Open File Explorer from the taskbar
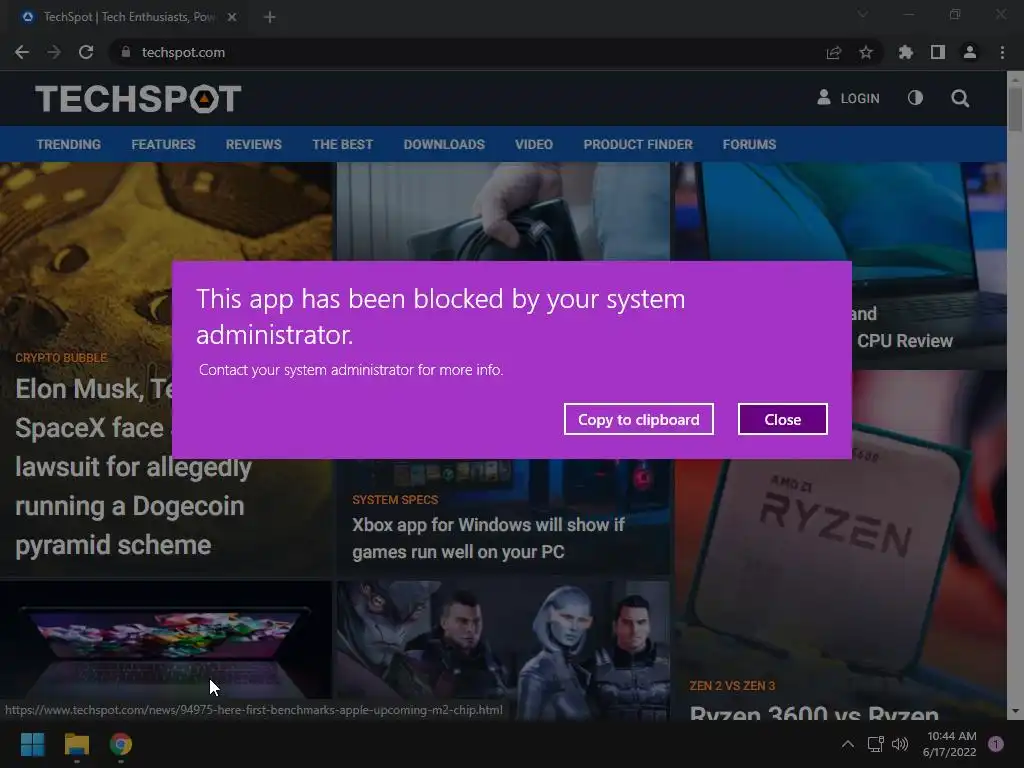The height and width of the screenshot is (768, 1024). [76, 744]
